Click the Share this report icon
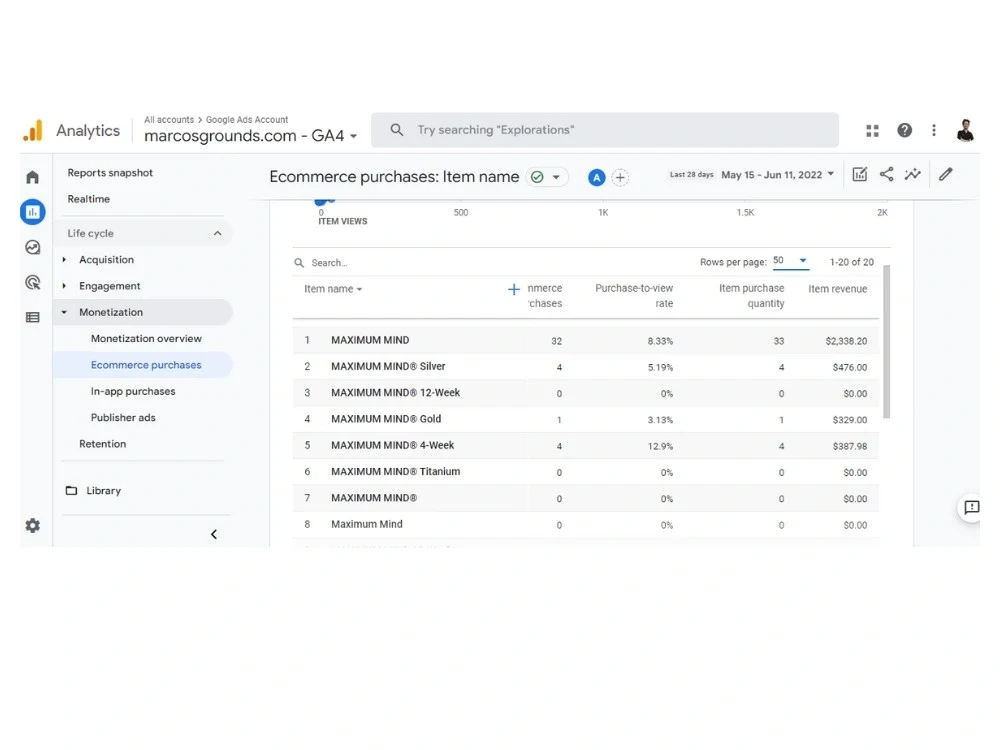1000x750 pixels. [x=886, y=174]
